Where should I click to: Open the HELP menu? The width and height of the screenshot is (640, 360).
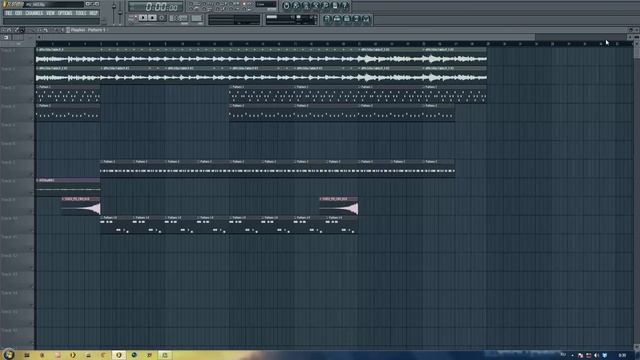click(x=93, y=13)
